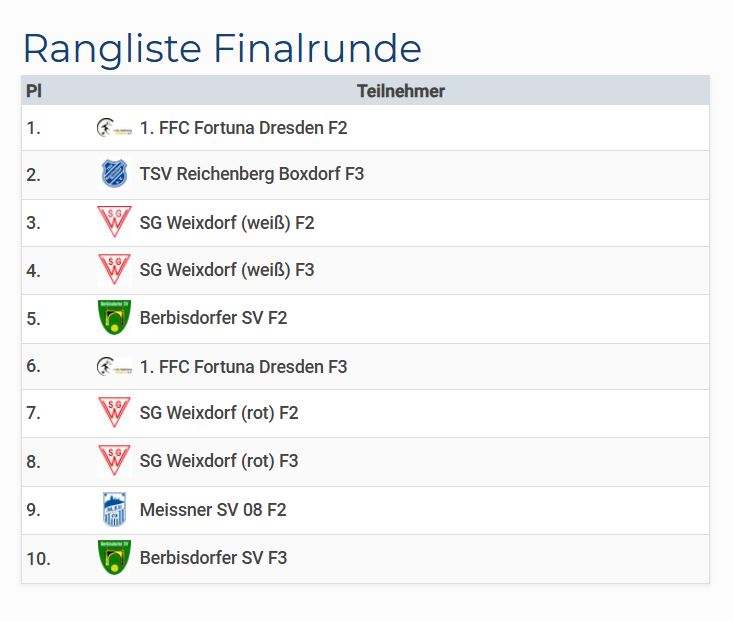Click the 1. FFC Fortuna Dresden F2 logo
Viewport: 733px width, 622px height.
pyautogui.click(x=114, y=128)
